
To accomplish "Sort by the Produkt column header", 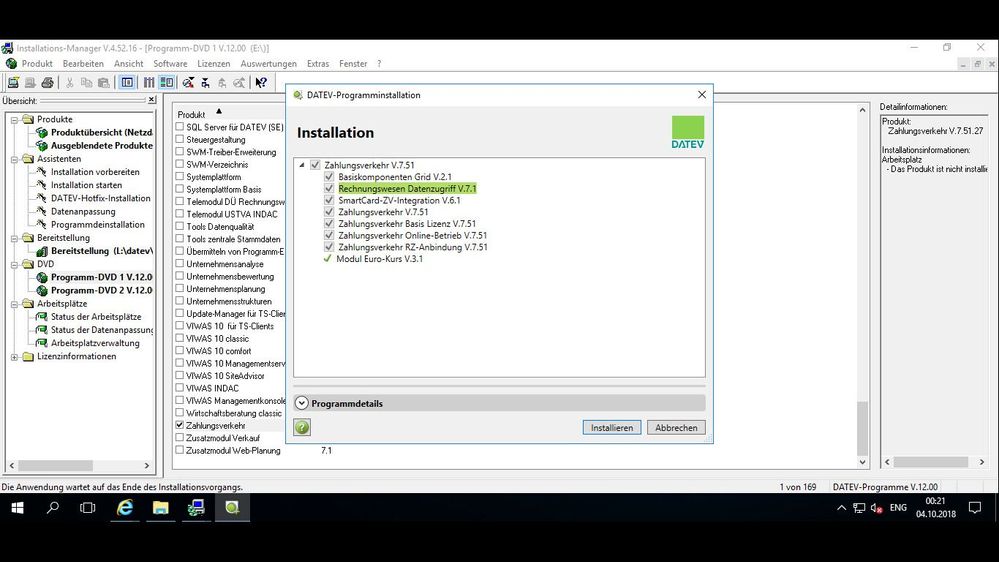I will [x=191, y=114].
